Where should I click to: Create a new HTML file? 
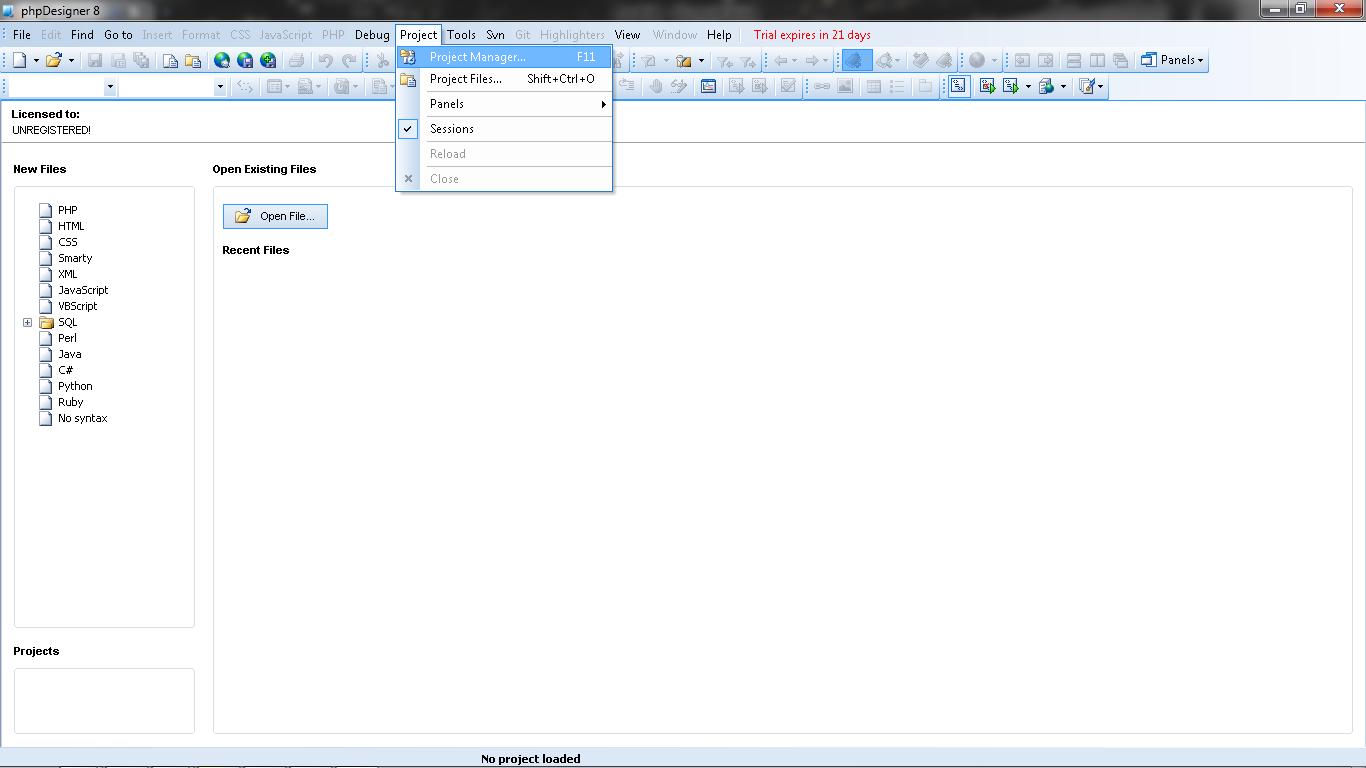[x=71, y=226]
